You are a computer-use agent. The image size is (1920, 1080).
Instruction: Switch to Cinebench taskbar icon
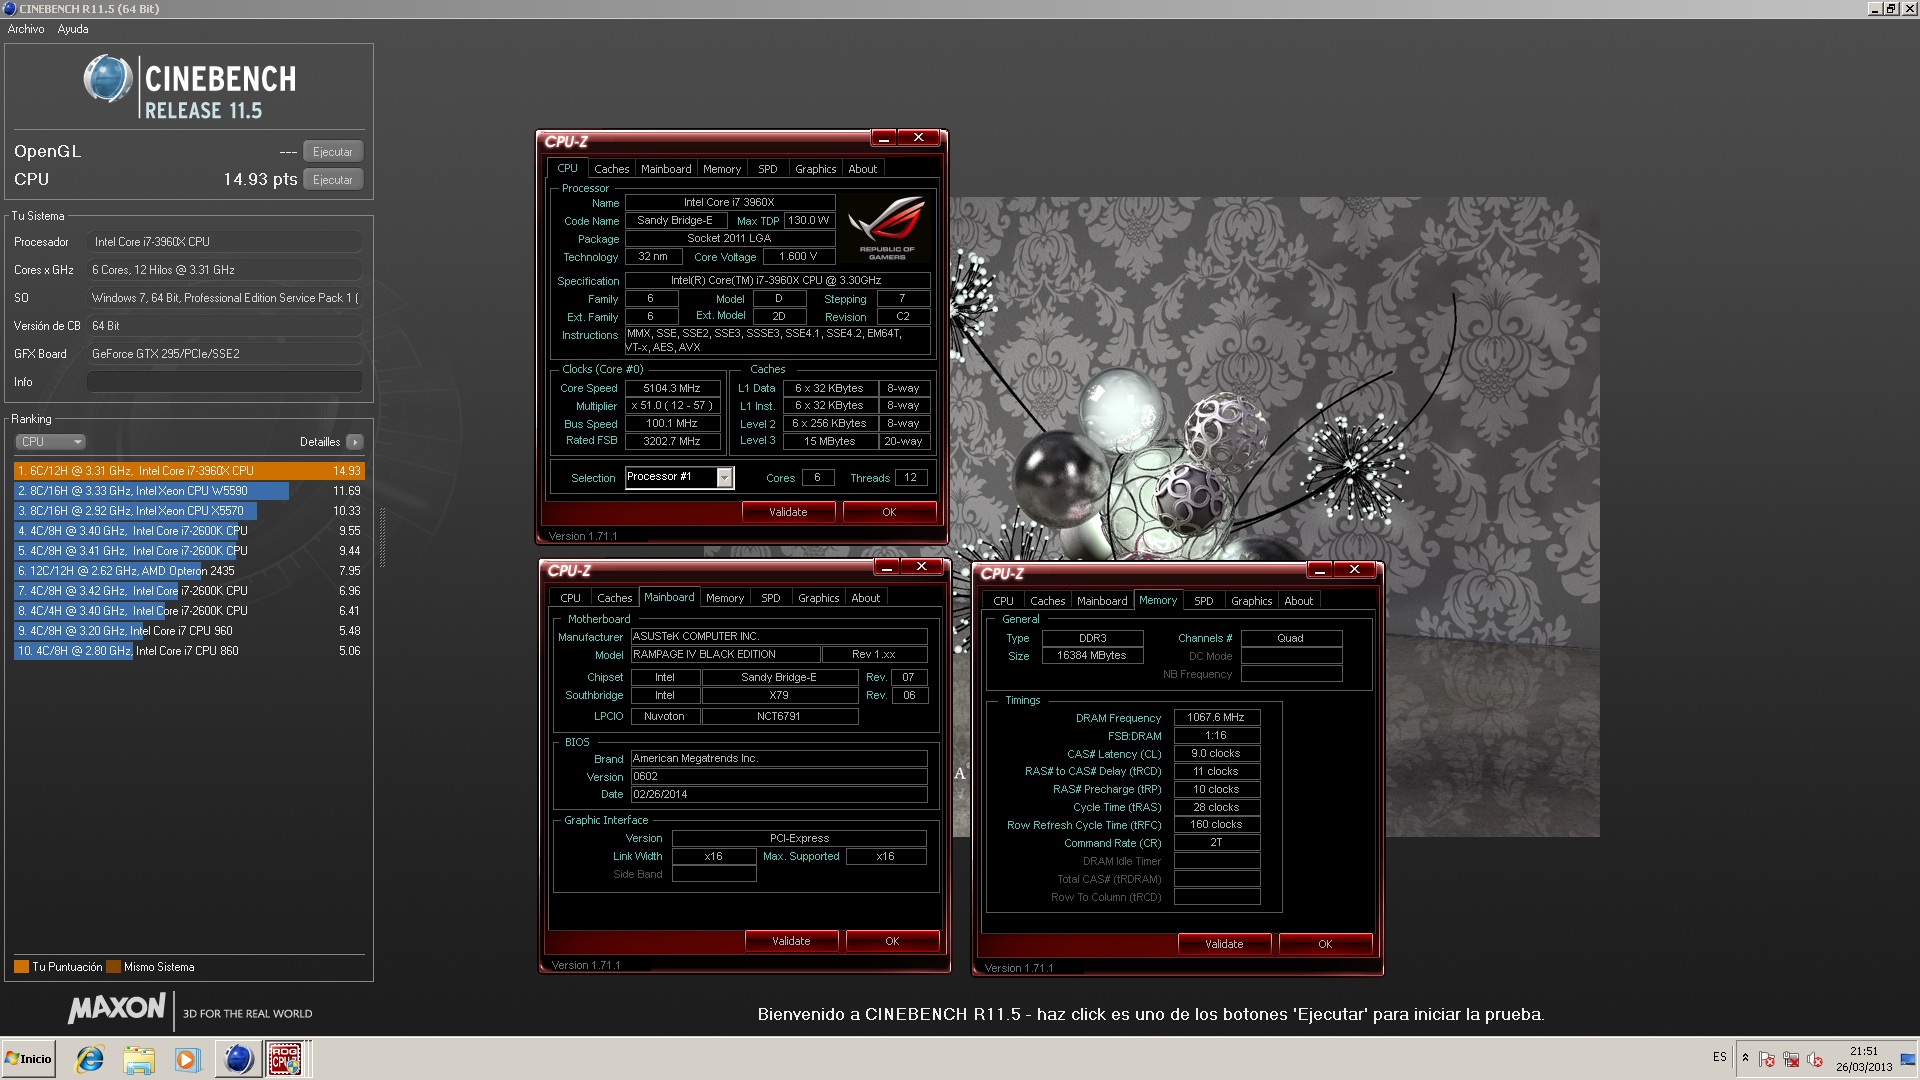click(x=238, y=1059)
